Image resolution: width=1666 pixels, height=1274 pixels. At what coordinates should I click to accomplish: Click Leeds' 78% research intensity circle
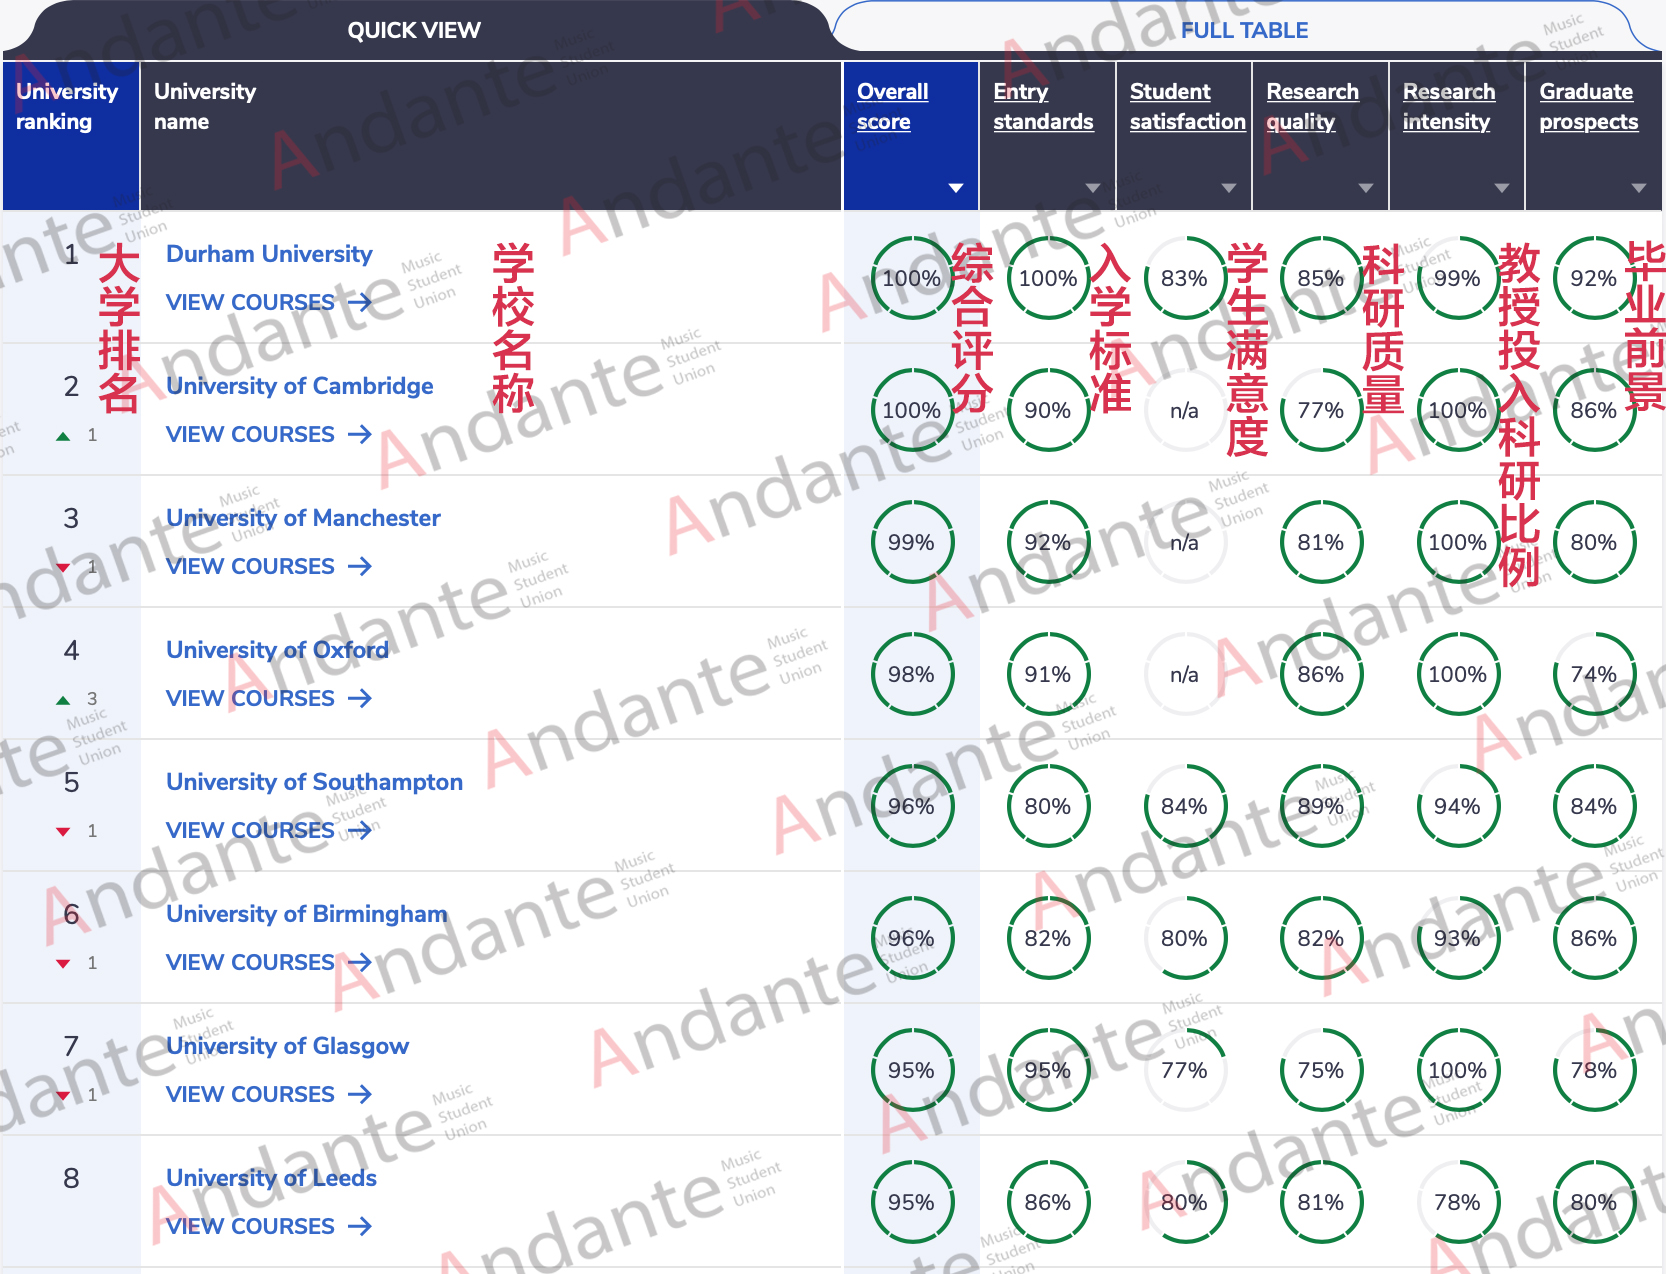[1457, 1202]
